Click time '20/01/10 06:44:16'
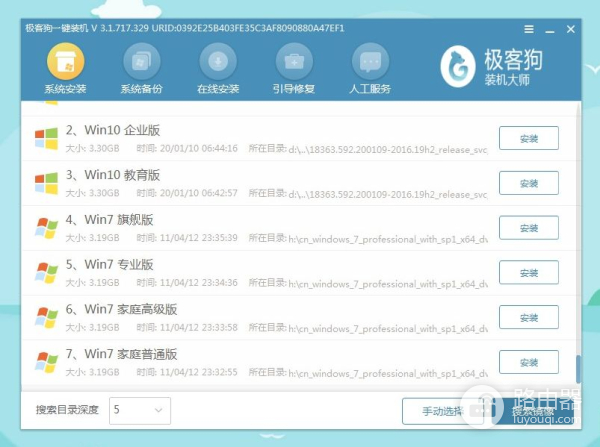Viewport: 600px width, 447px height. tap(199, 148)
